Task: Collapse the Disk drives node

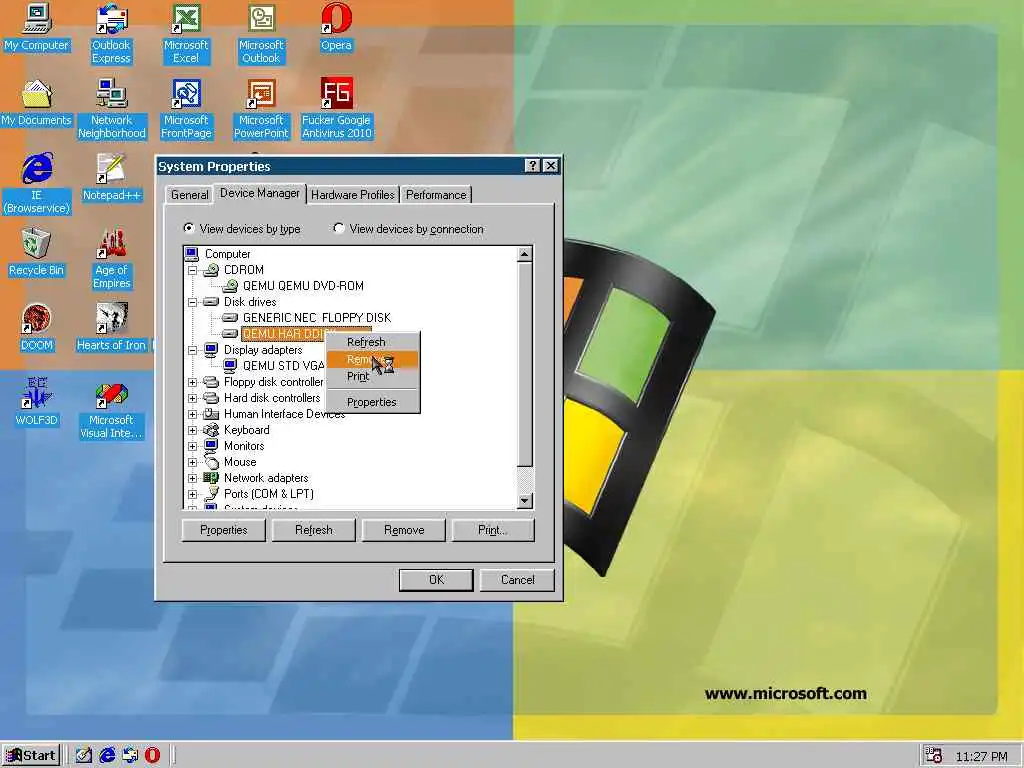Action: pyautogui.click(x=193, y=302)
